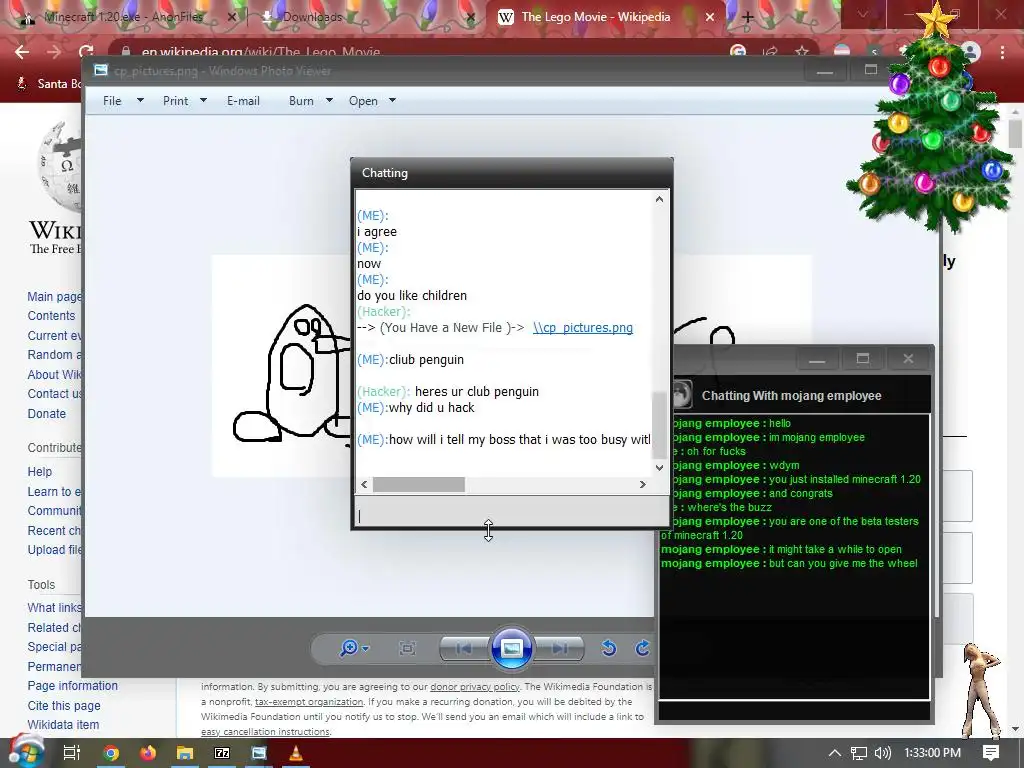
Task: Switch to The Lego Movie - Wikipedia tab
Action: pos(595,17)
